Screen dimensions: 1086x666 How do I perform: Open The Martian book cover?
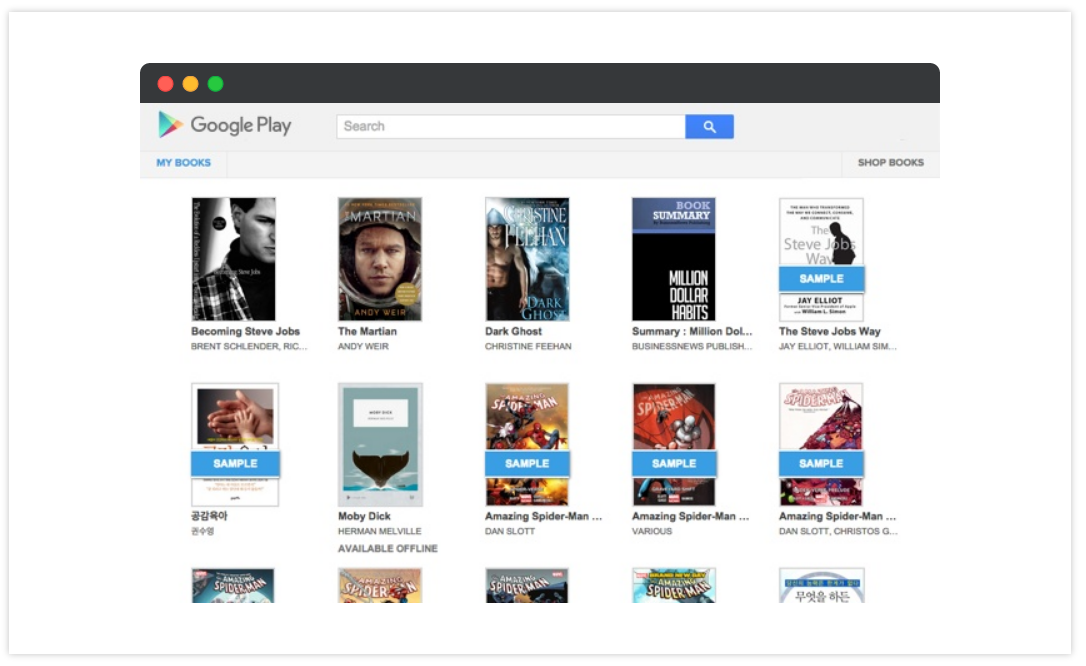coord(380,259)
